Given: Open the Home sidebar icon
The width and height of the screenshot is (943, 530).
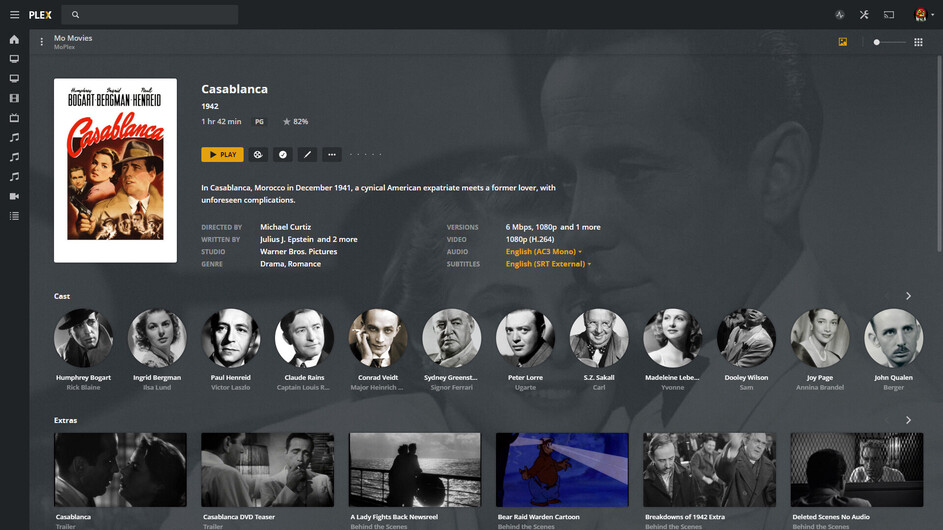Looking at the screenshot, I should coord(14,40).
